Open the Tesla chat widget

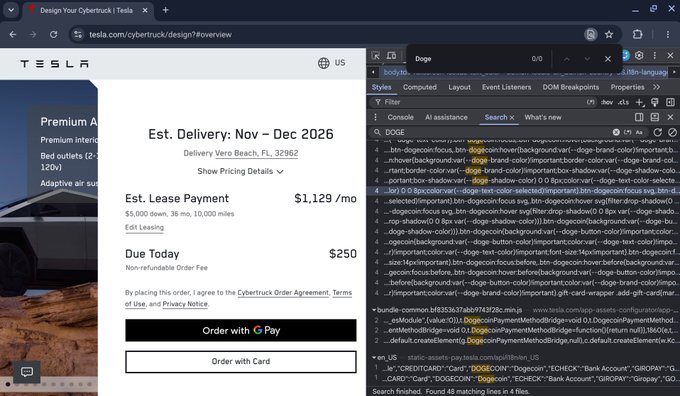coord(26,372)
